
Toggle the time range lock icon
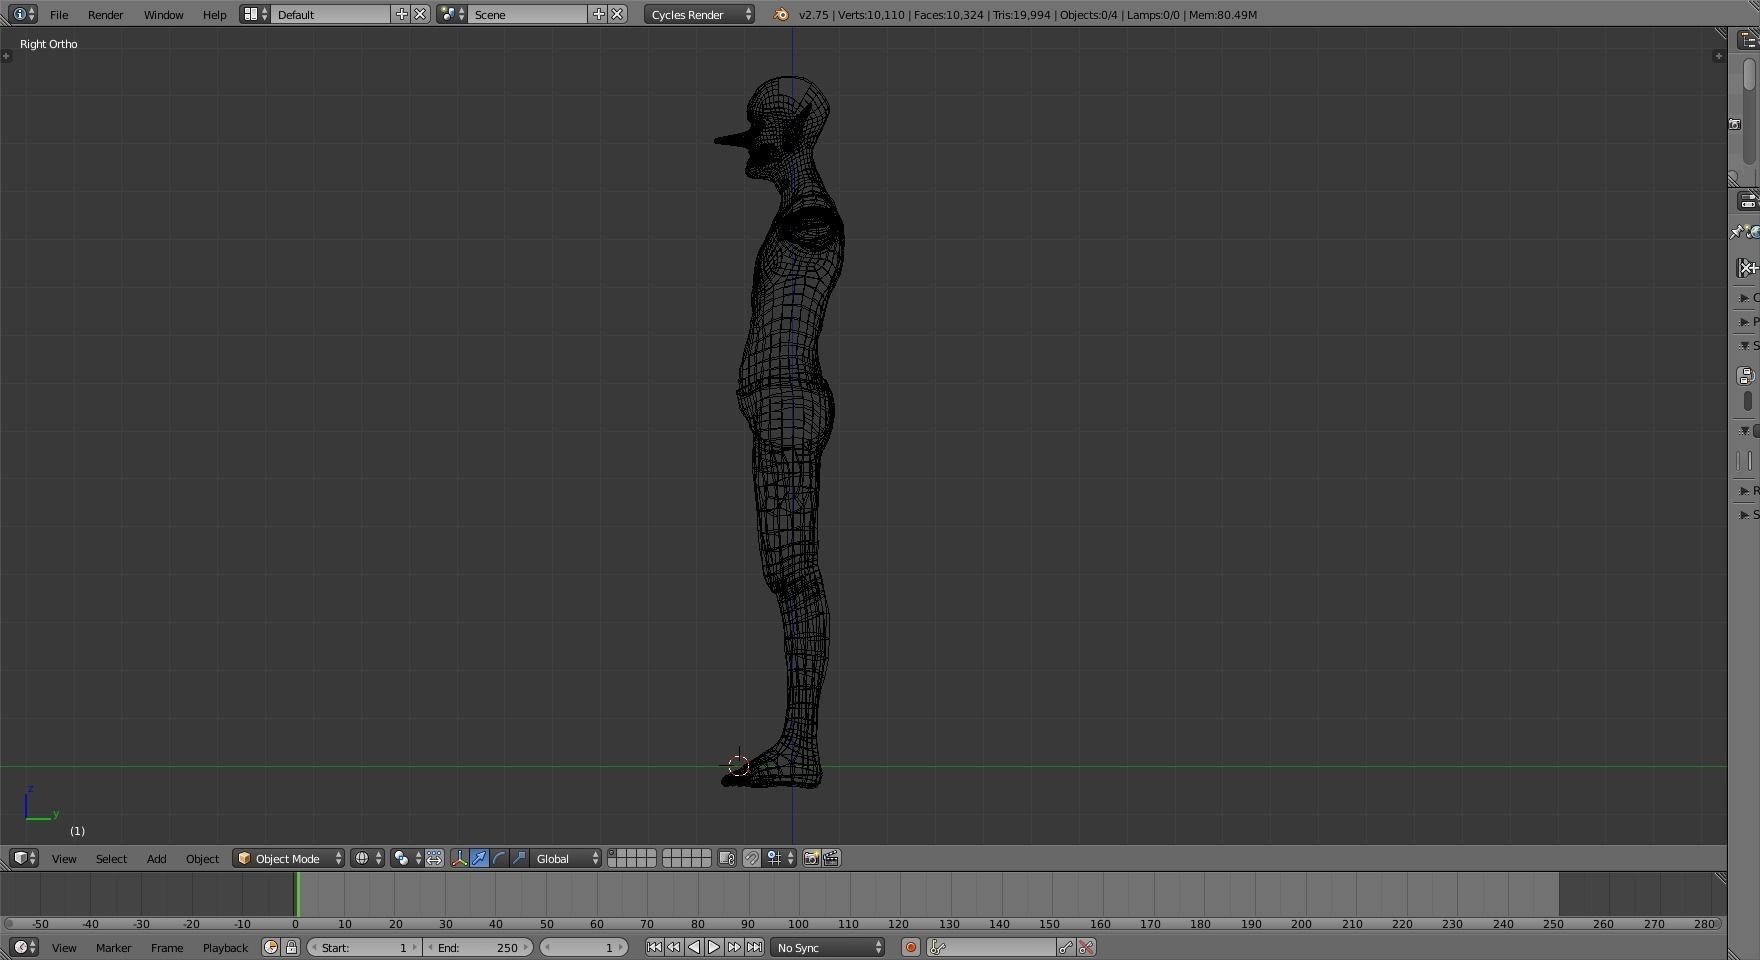click(291, 947)
